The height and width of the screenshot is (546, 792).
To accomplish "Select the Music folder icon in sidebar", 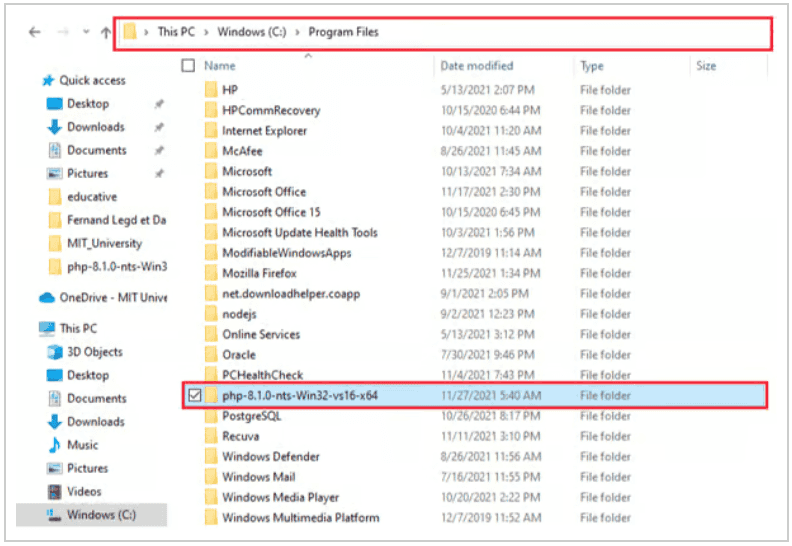I will tap(55, 445).
